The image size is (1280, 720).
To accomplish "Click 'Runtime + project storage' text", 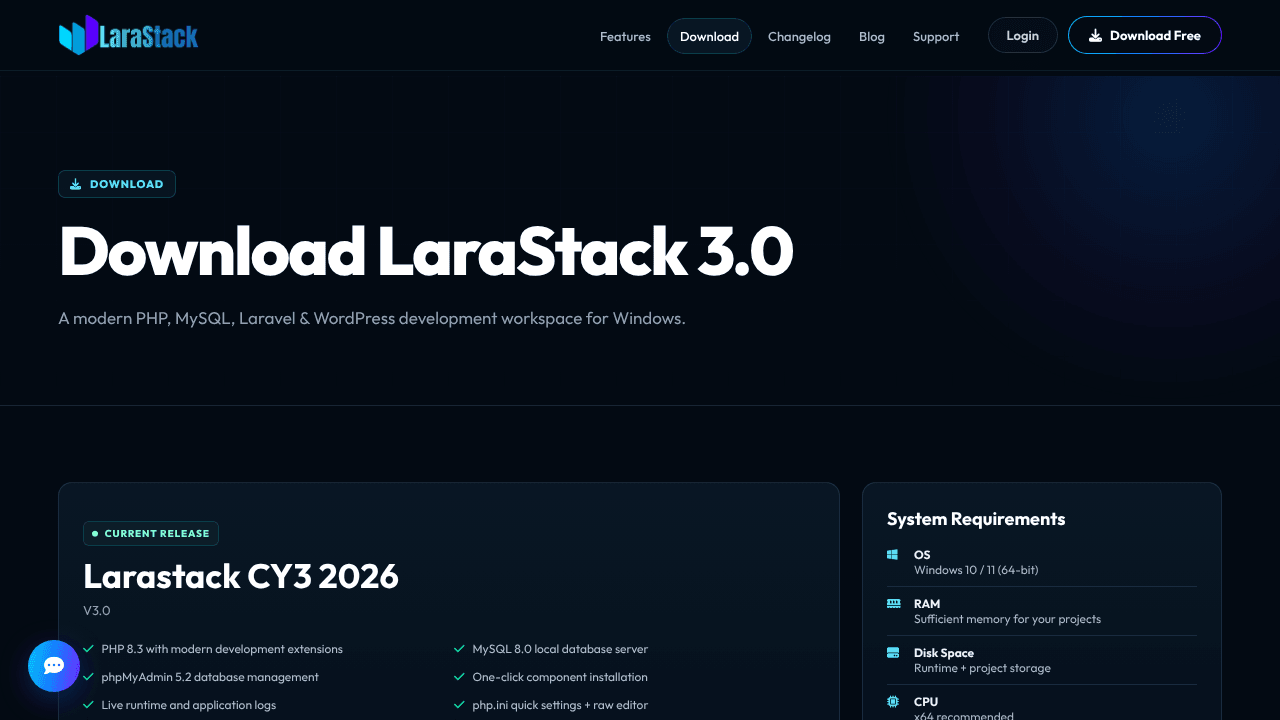I will 982,668.
